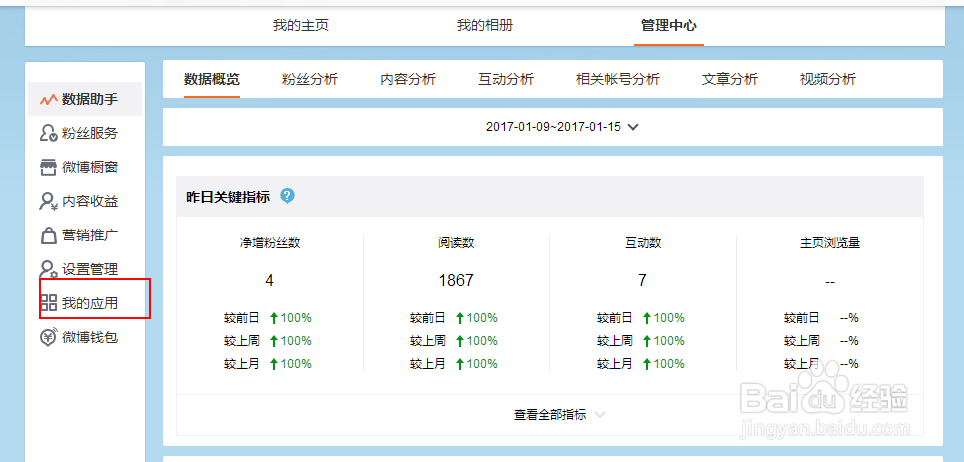Click the 设置管理 gear-person icon
964x462 pixels.
48,269
